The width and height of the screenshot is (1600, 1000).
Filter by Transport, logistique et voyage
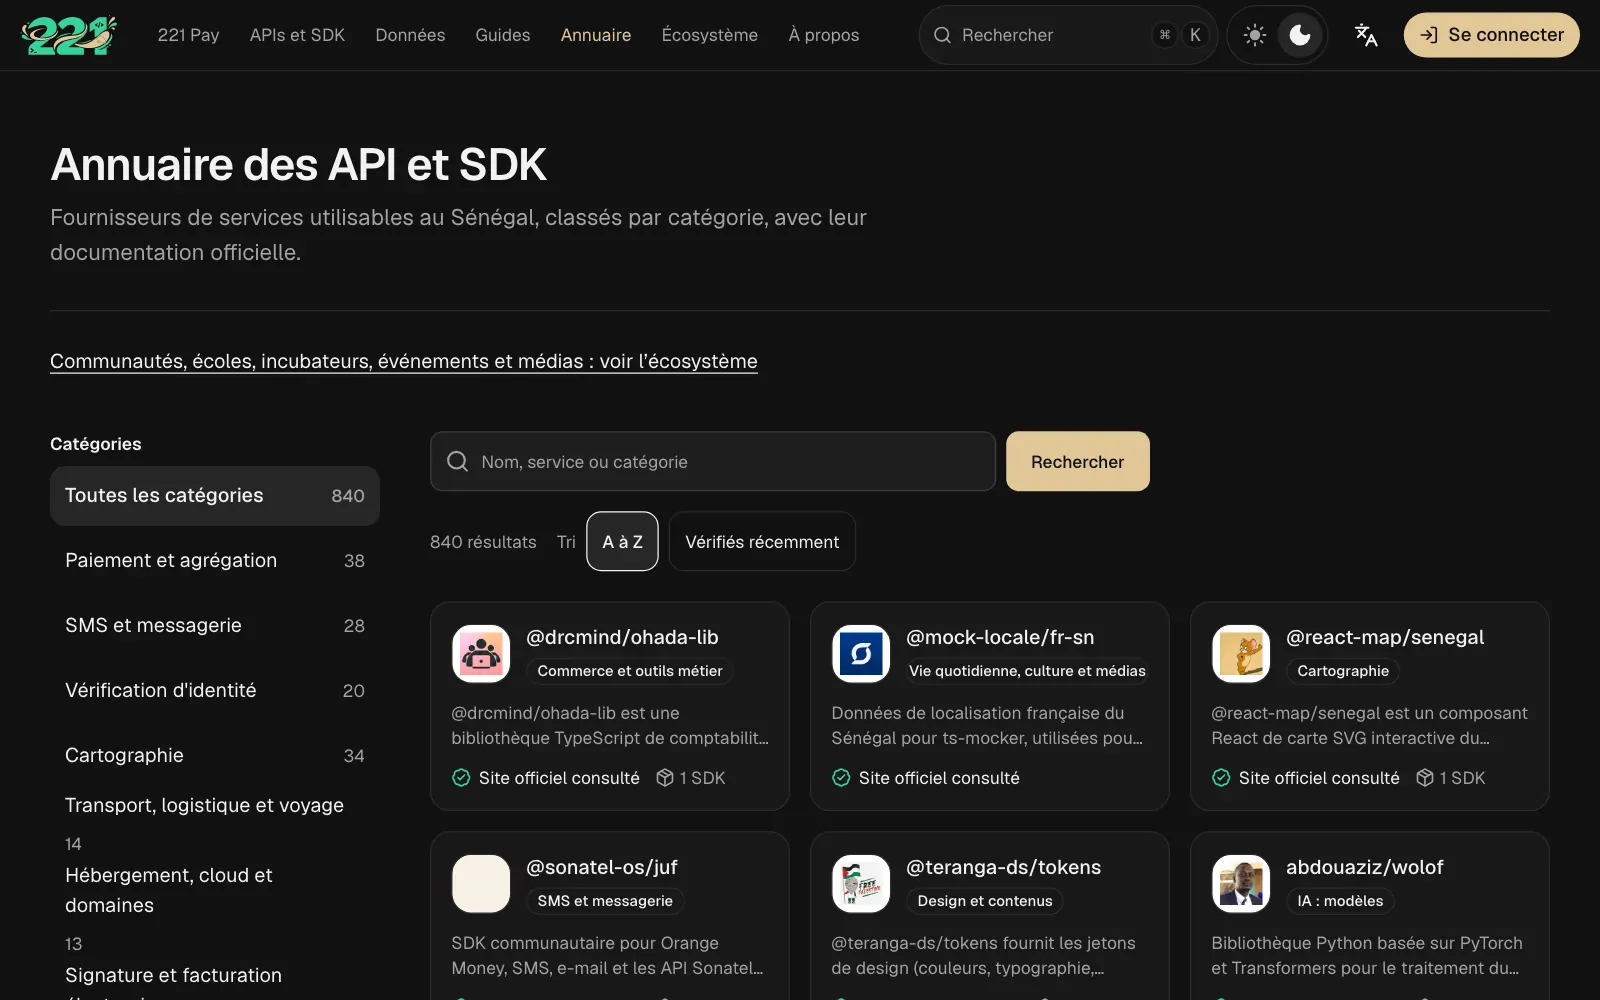coord(215,823)
